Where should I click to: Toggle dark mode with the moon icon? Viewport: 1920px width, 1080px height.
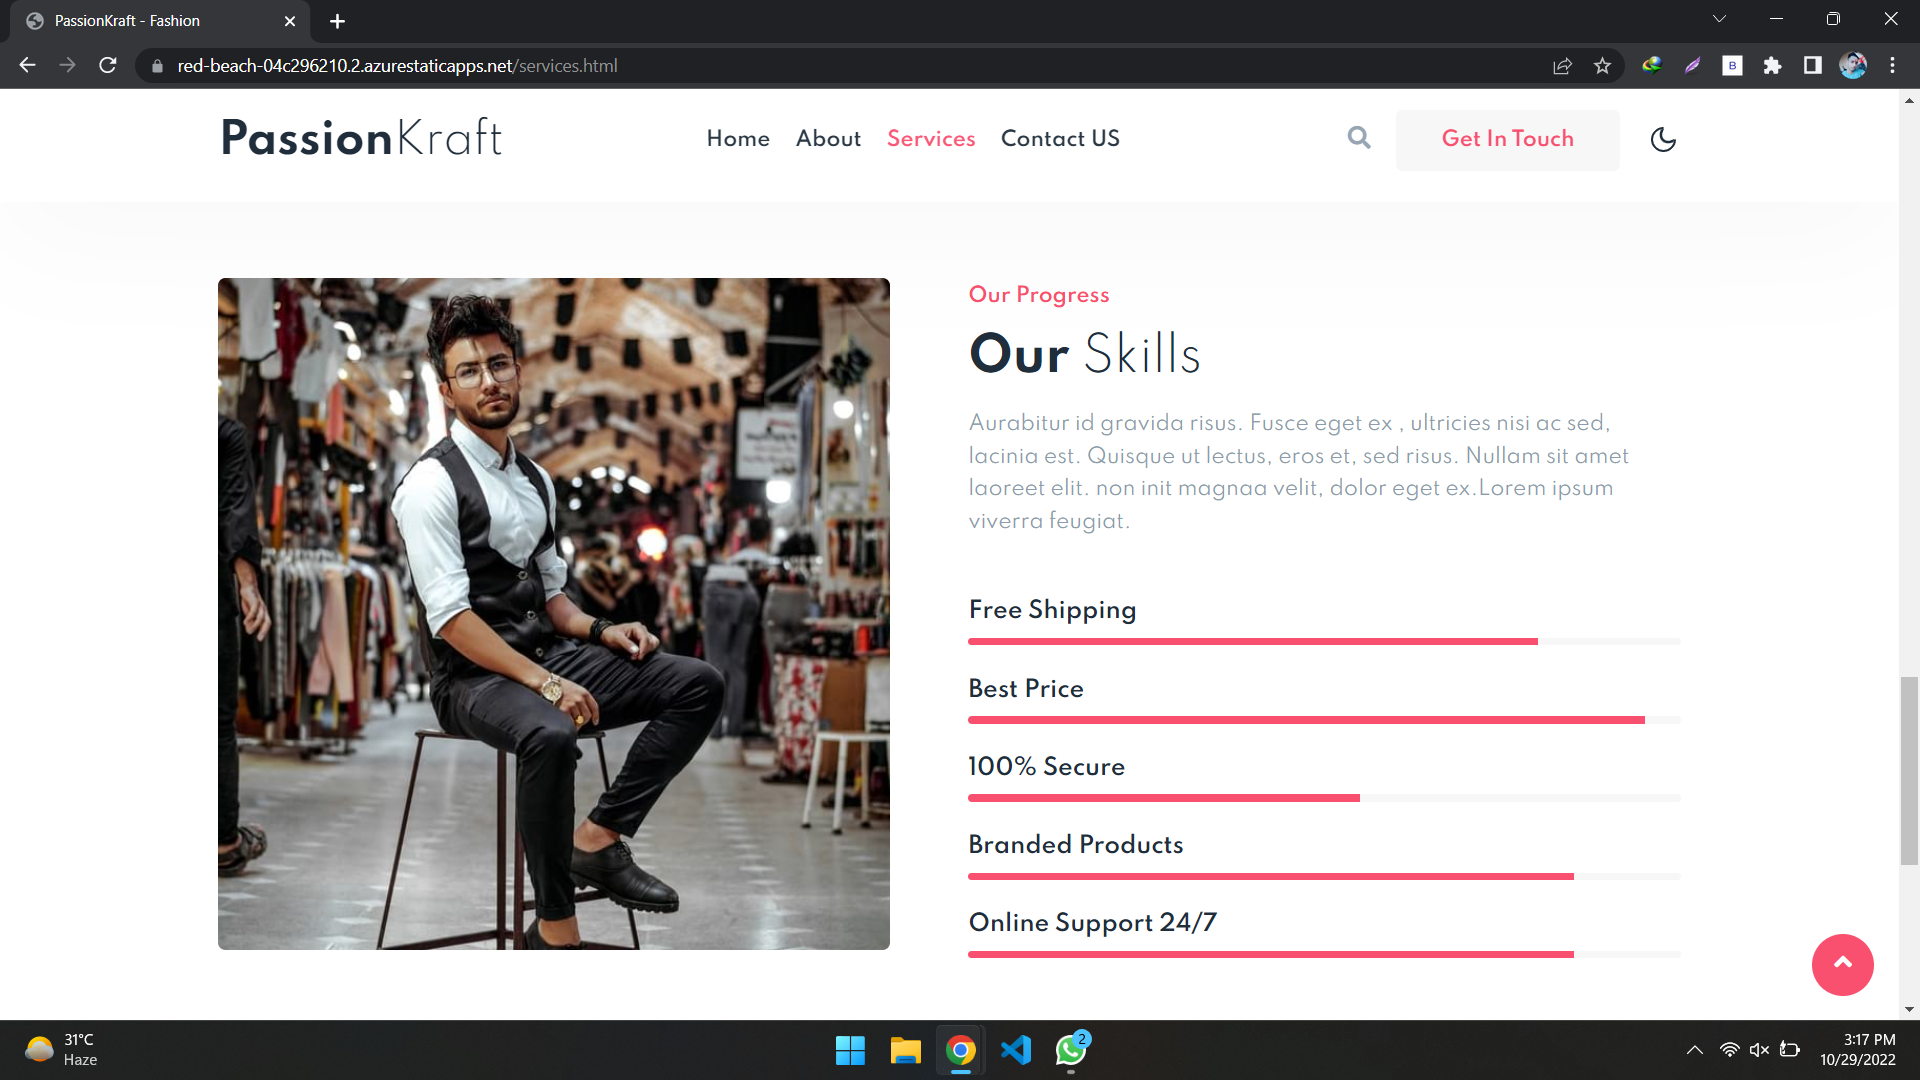point(1663,140)
